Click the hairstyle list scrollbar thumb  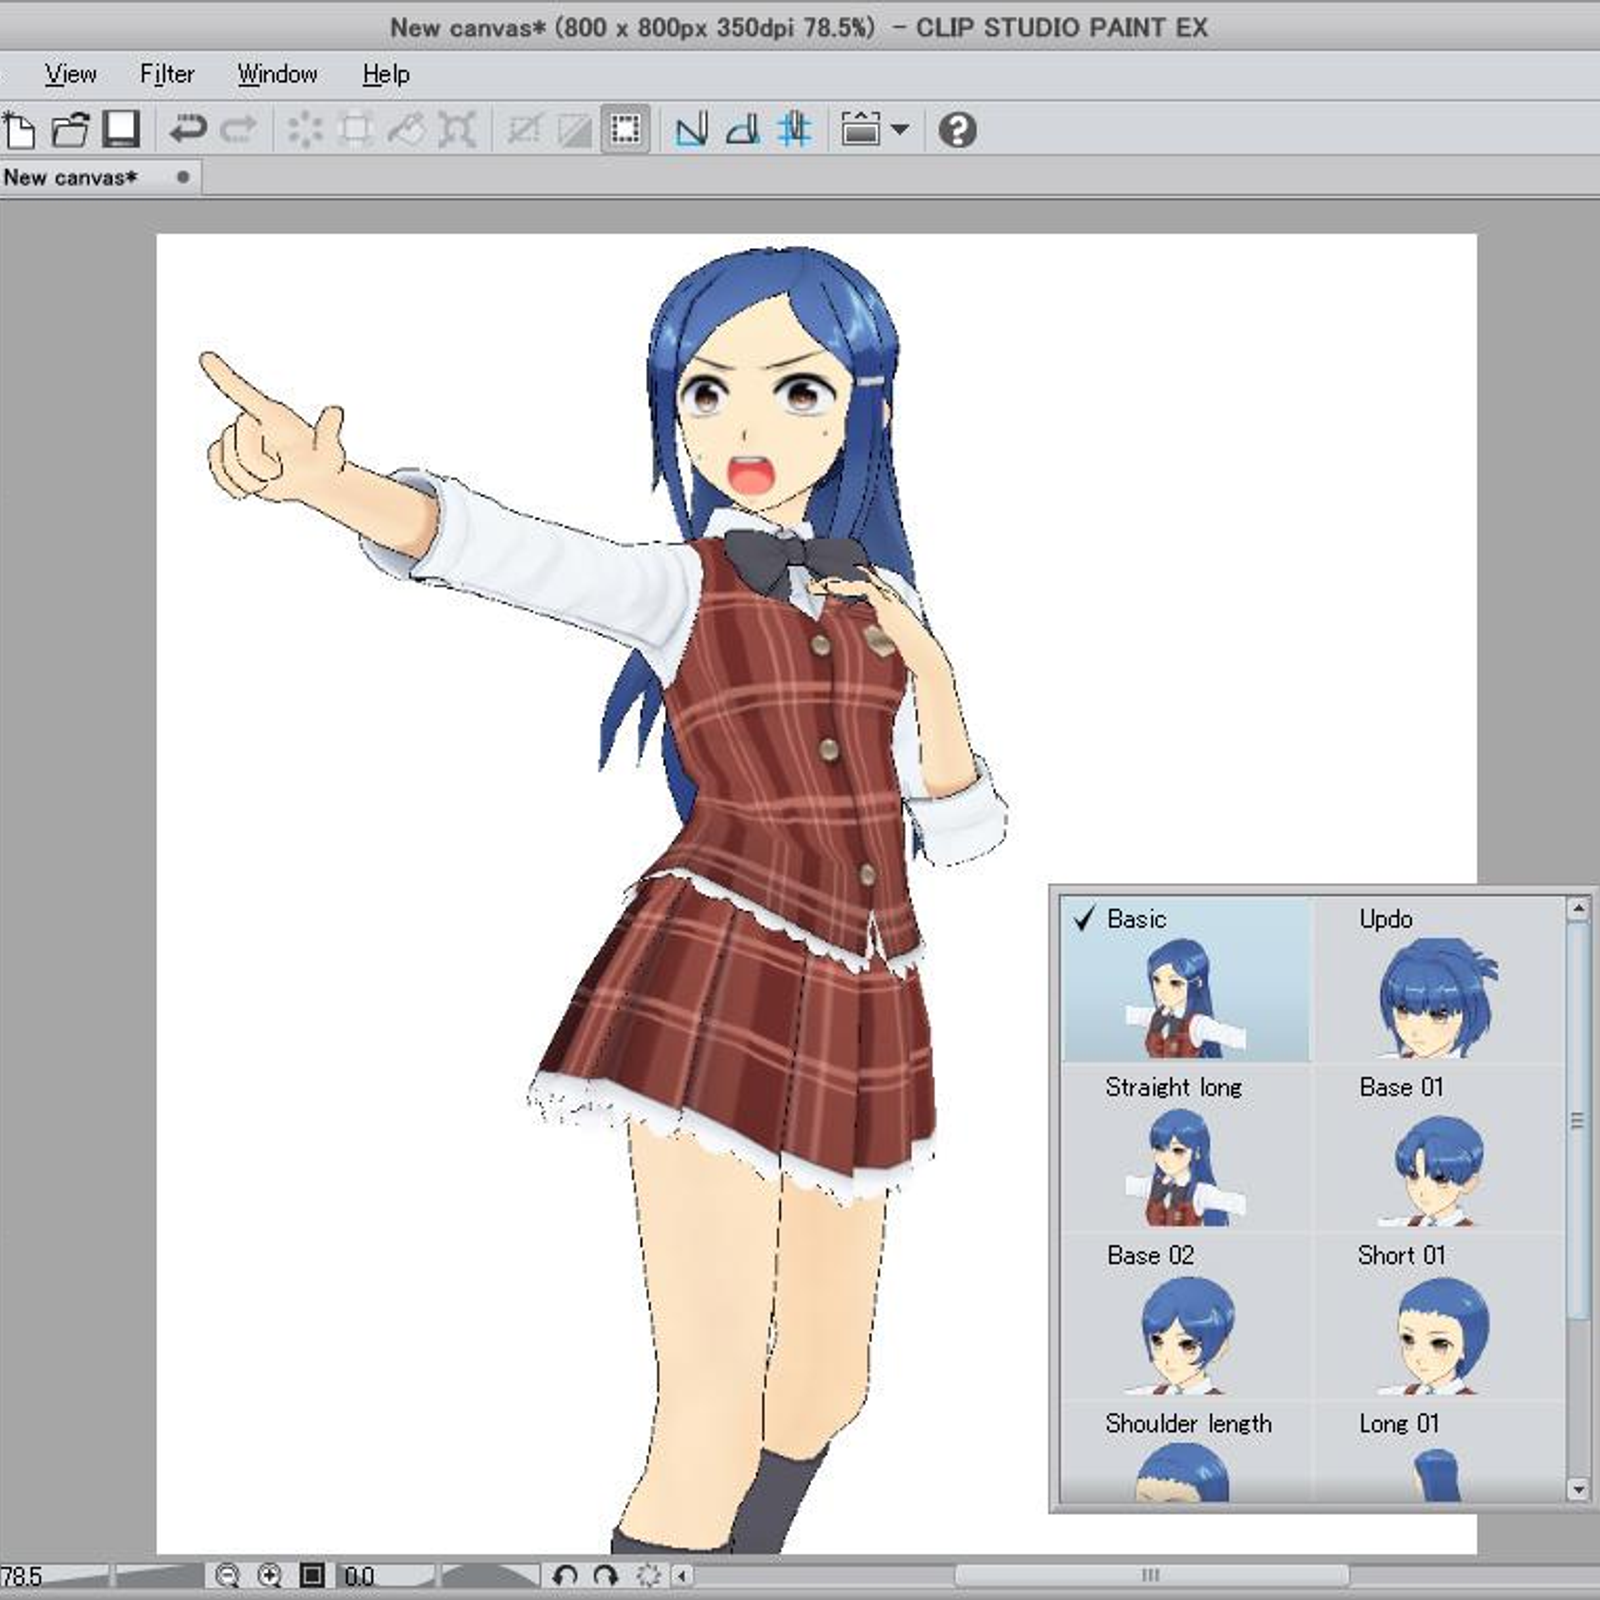click(1578, 1121)
